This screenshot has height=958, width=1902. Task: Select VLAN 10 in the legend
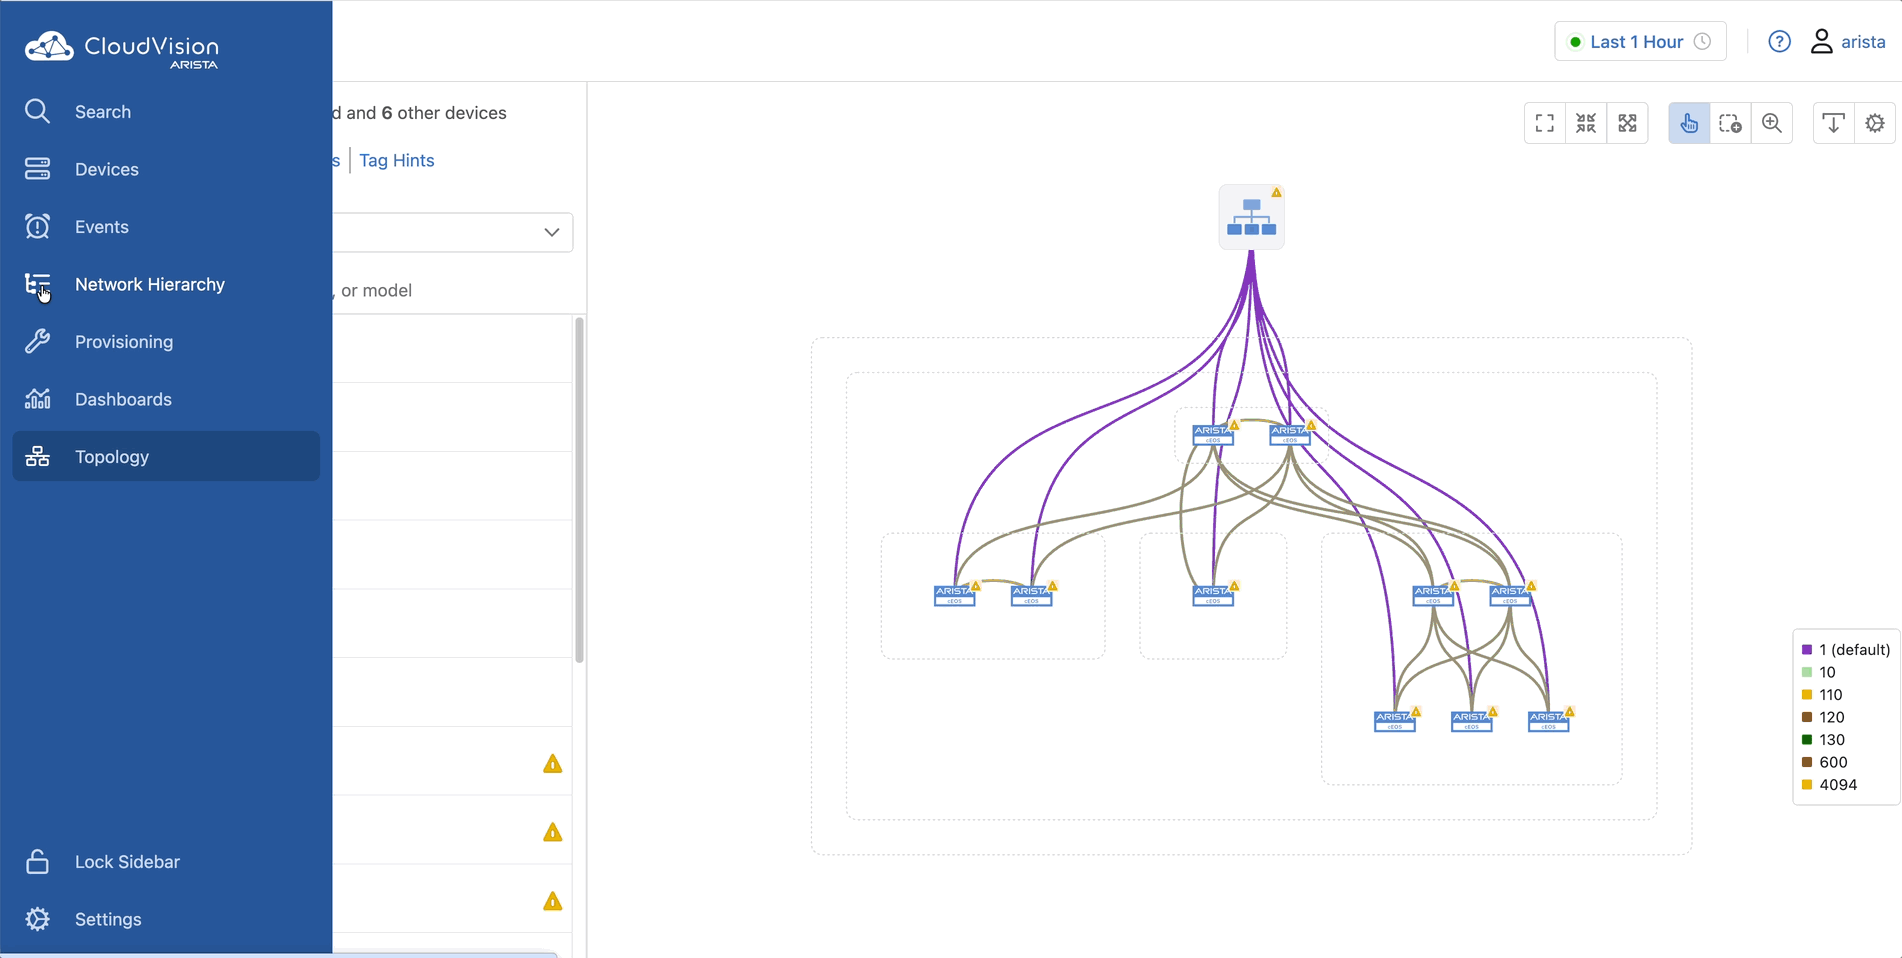pos(1819,672)
